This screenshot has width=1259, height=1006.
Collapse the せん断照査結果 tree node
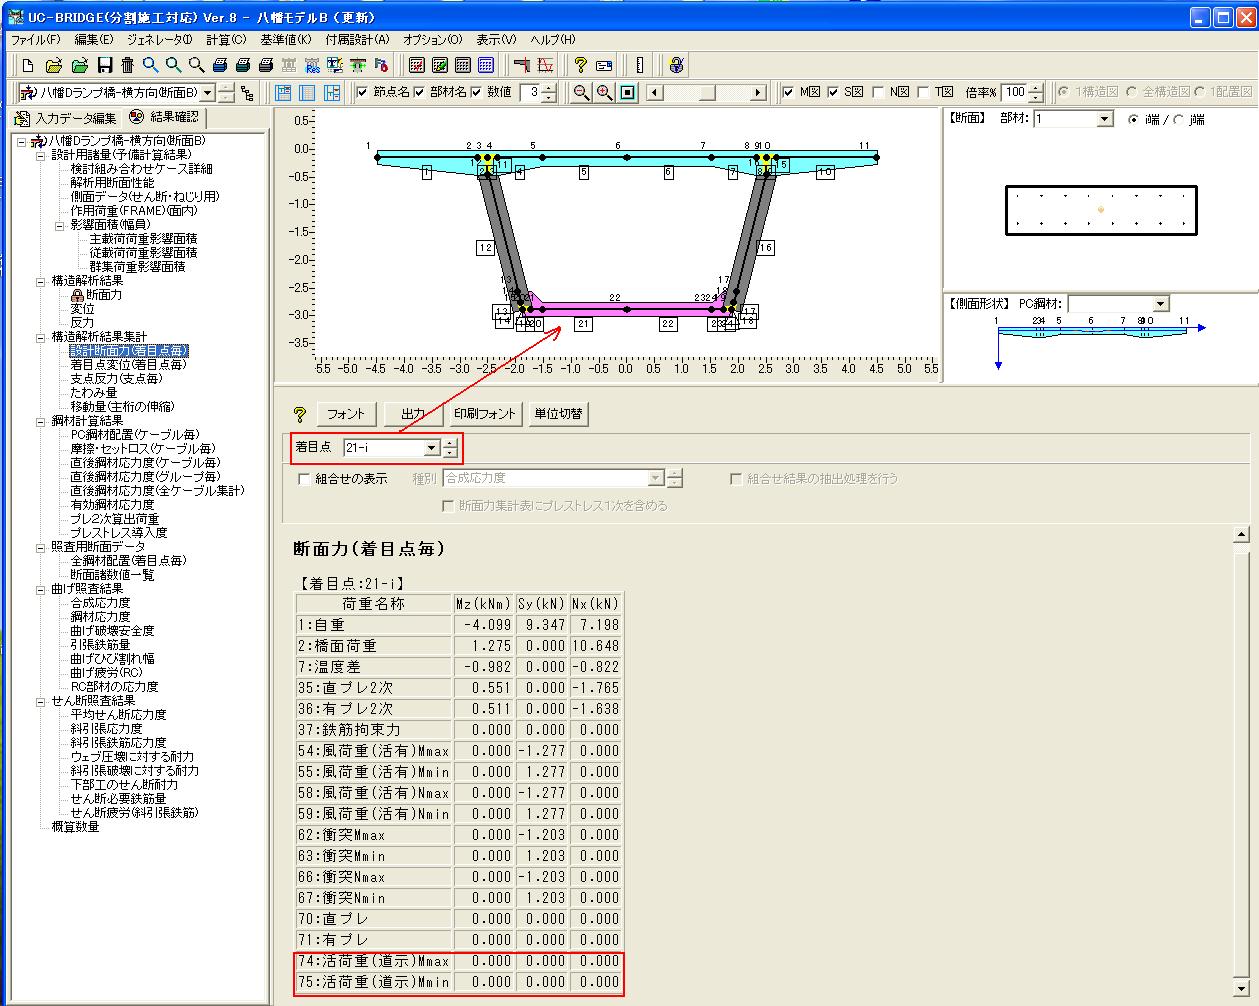[x=41, y=701]
